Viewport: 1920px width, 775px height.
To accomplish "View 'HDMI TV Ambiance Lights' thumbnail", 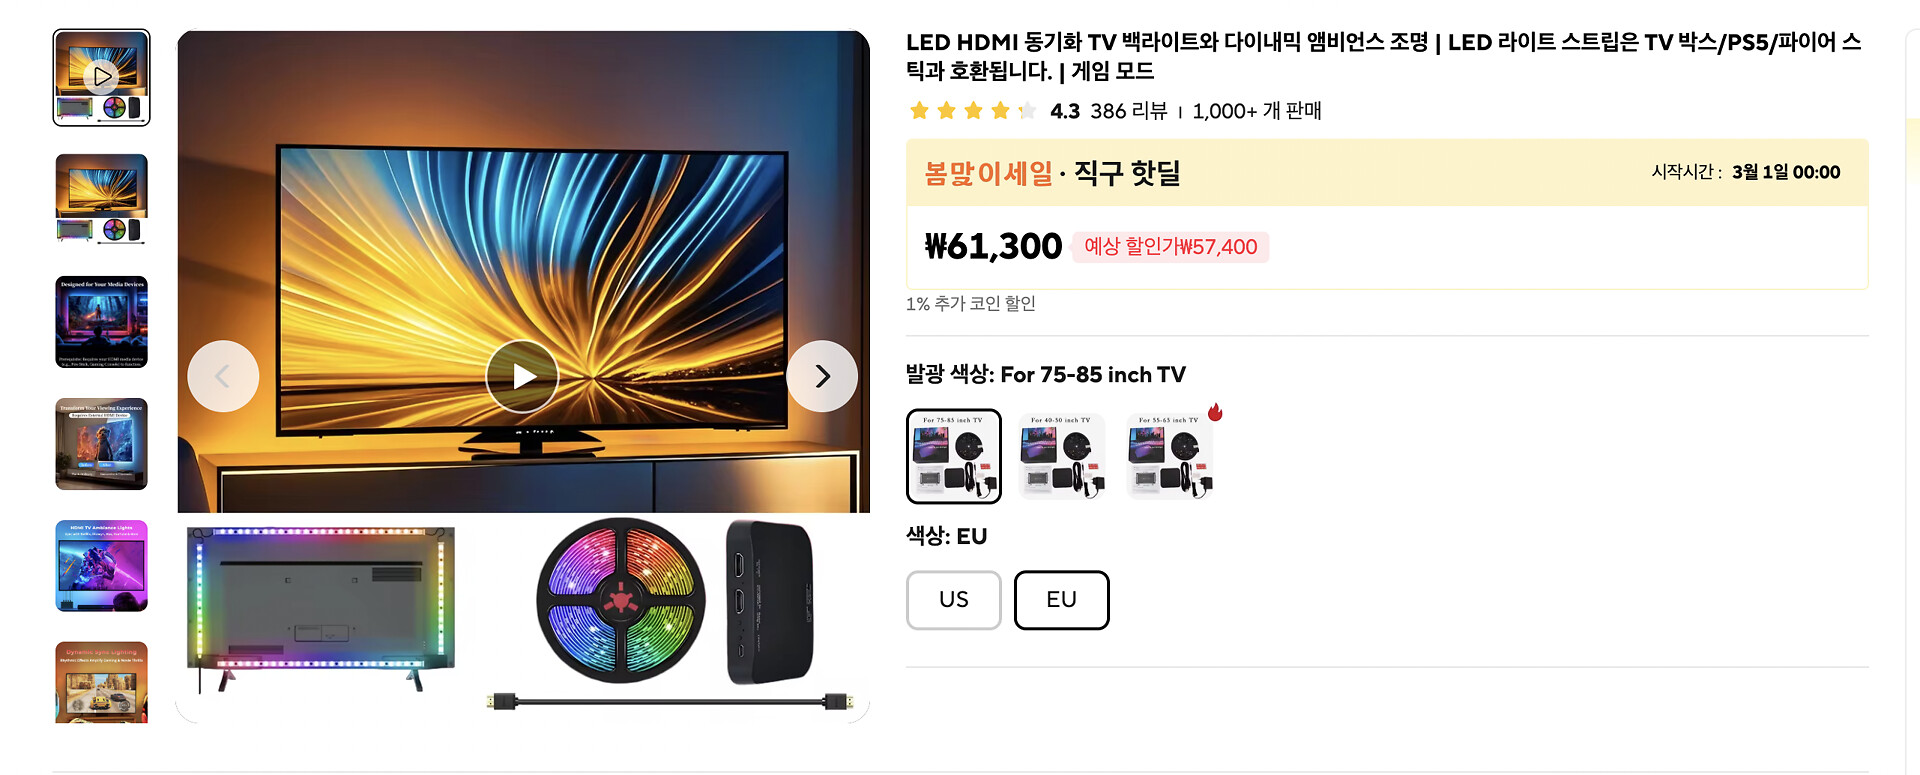I will [101, 566].
